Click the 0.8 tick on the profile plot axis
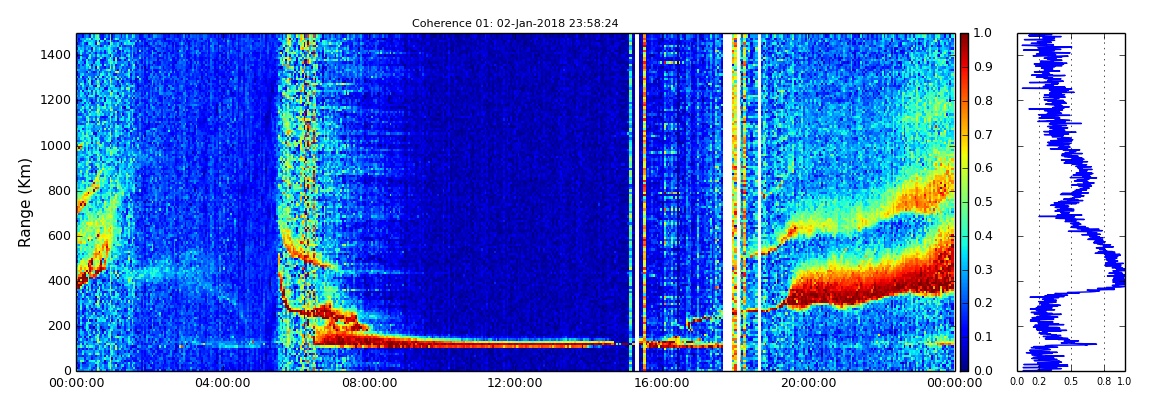Viewport: 1150px width, 407px height. coord(1104,382)
